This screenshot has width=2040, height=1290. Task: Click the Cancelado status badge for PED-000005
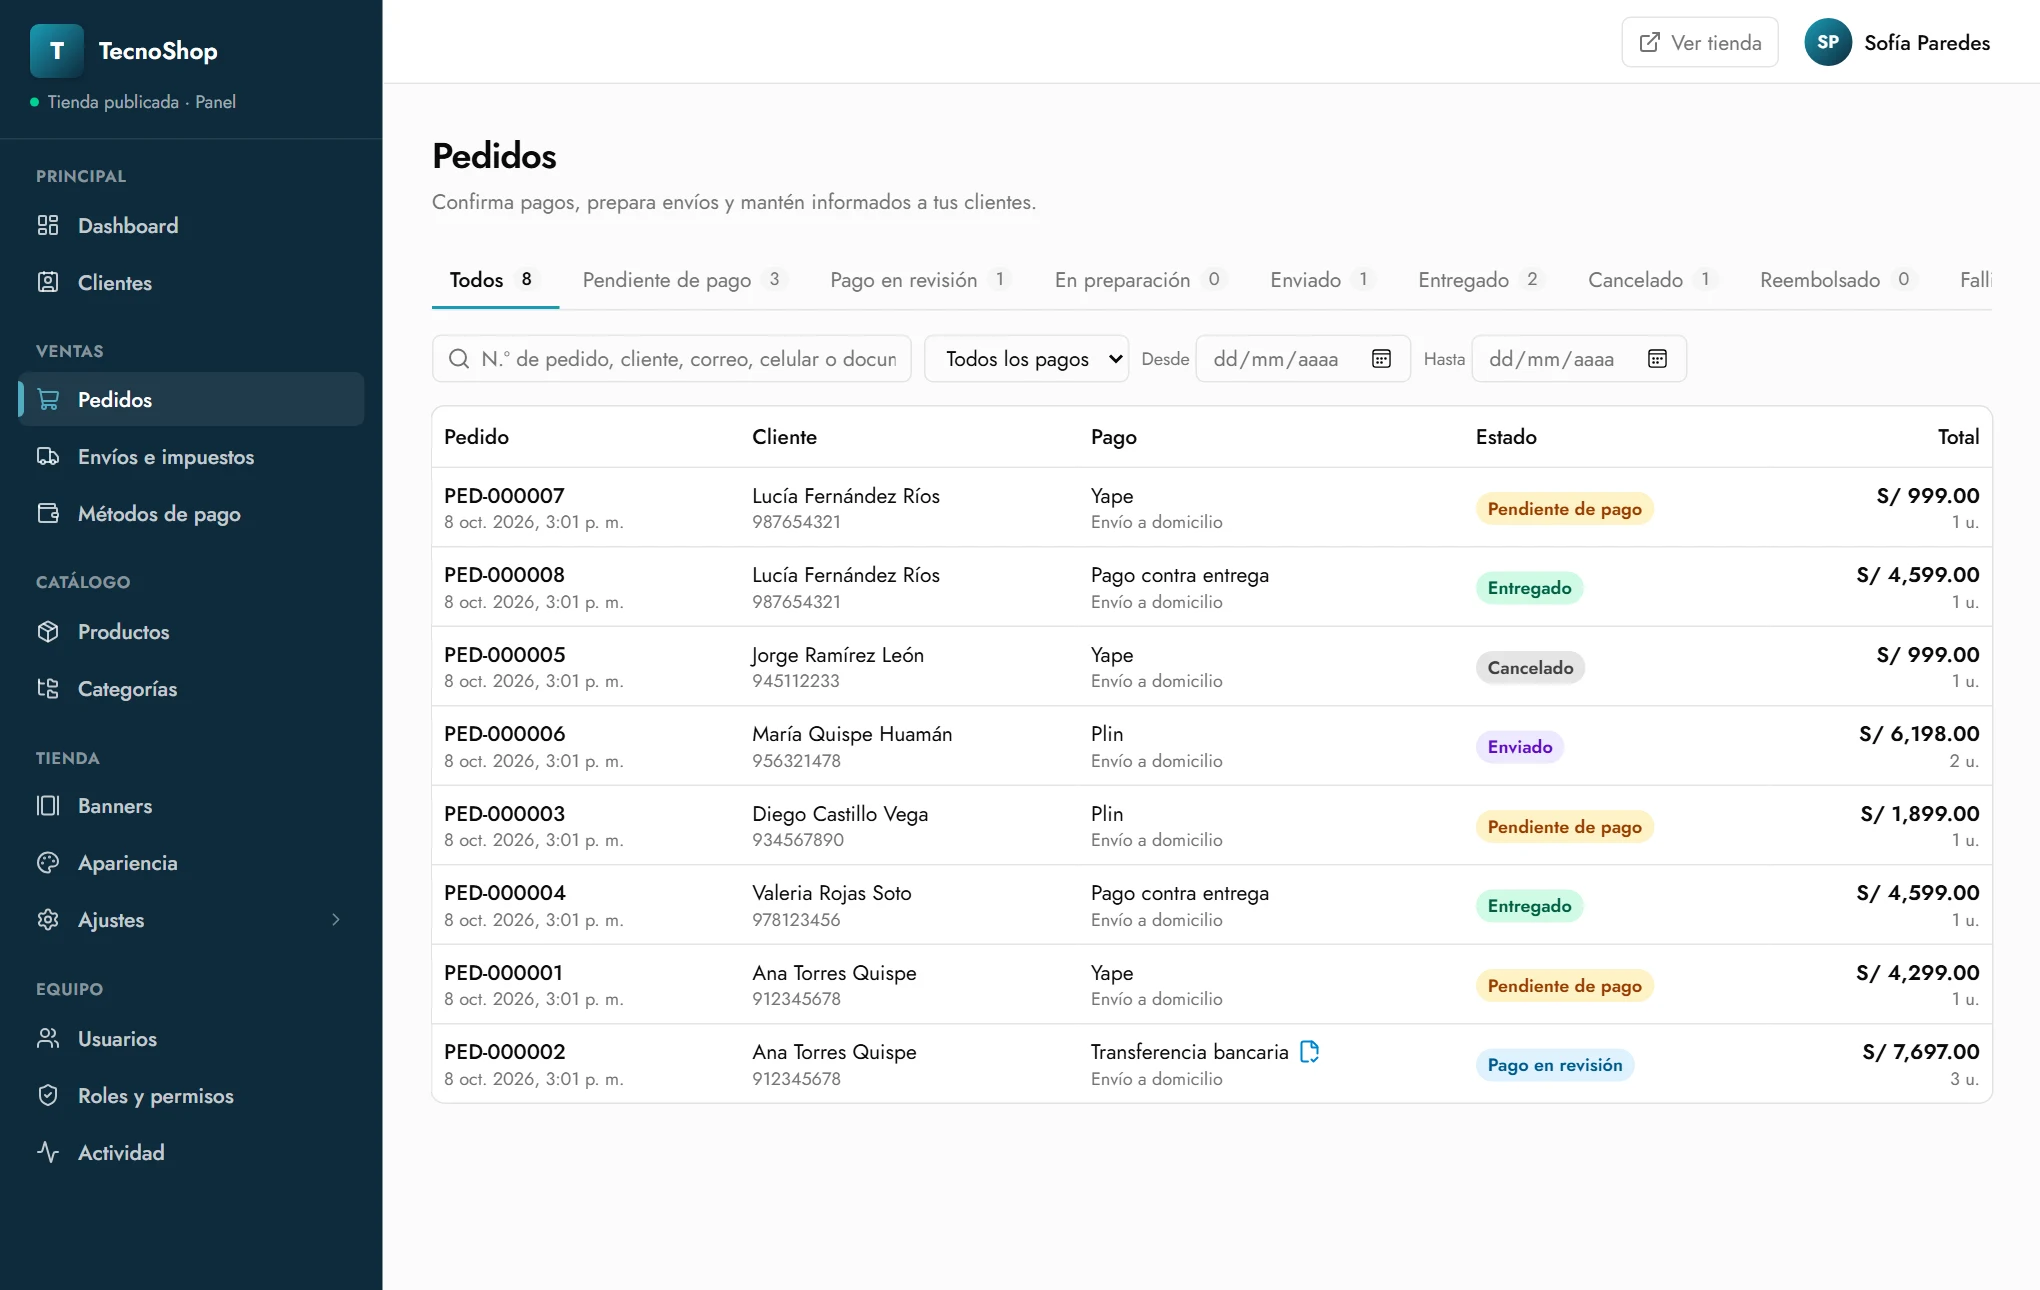click(x=1530, y=667)
